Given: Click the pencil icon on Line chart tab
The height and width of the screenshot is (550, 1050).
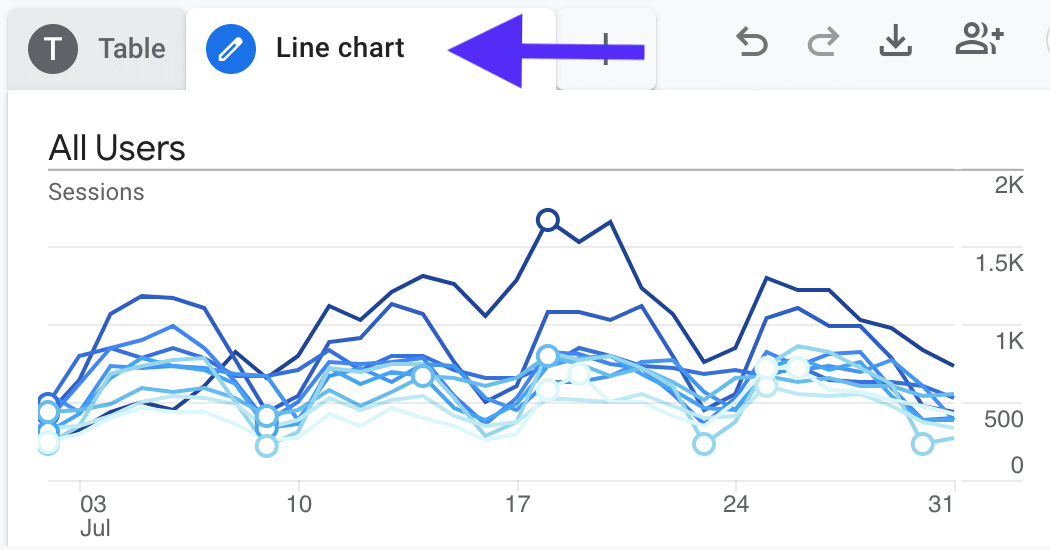Looking at the screenshot, I should pyautogui.click(x=231, y=48).
